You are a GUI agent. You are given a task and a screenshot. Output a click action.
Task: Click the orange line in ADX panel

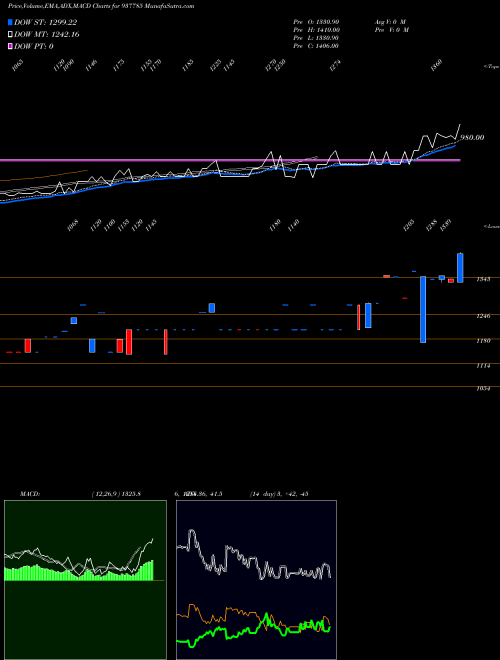[253, 617]
